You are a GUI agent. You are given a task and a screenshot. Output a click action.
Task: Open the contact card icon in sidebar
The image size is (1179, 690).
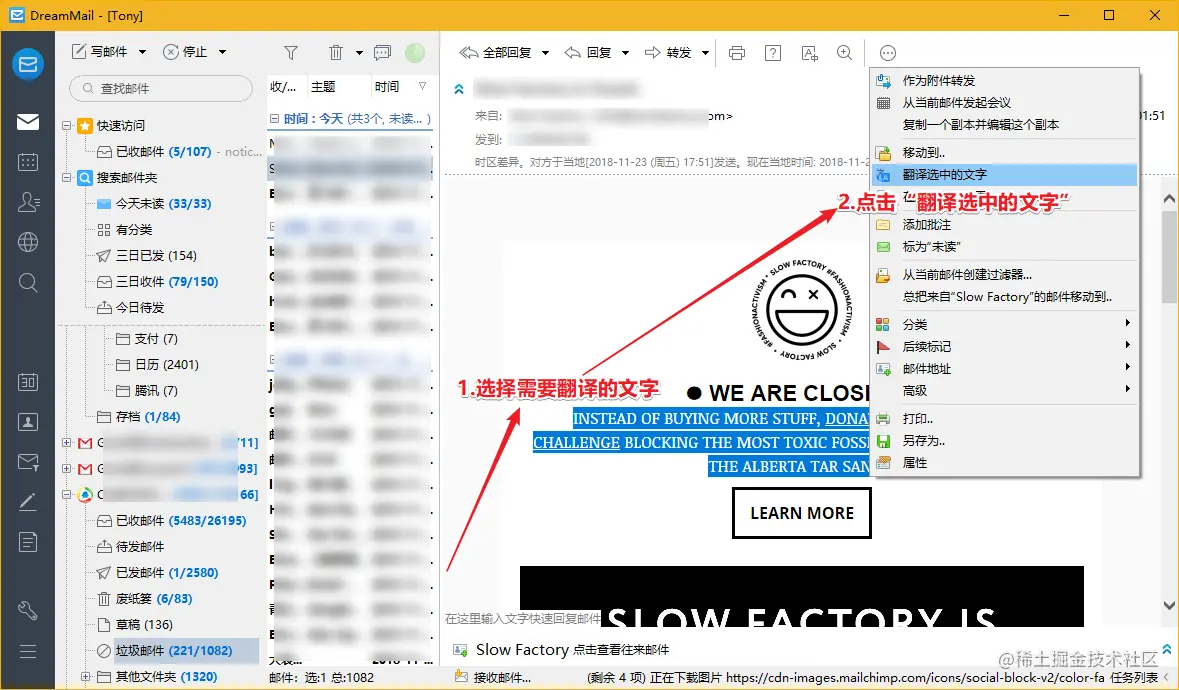[28, 422]
